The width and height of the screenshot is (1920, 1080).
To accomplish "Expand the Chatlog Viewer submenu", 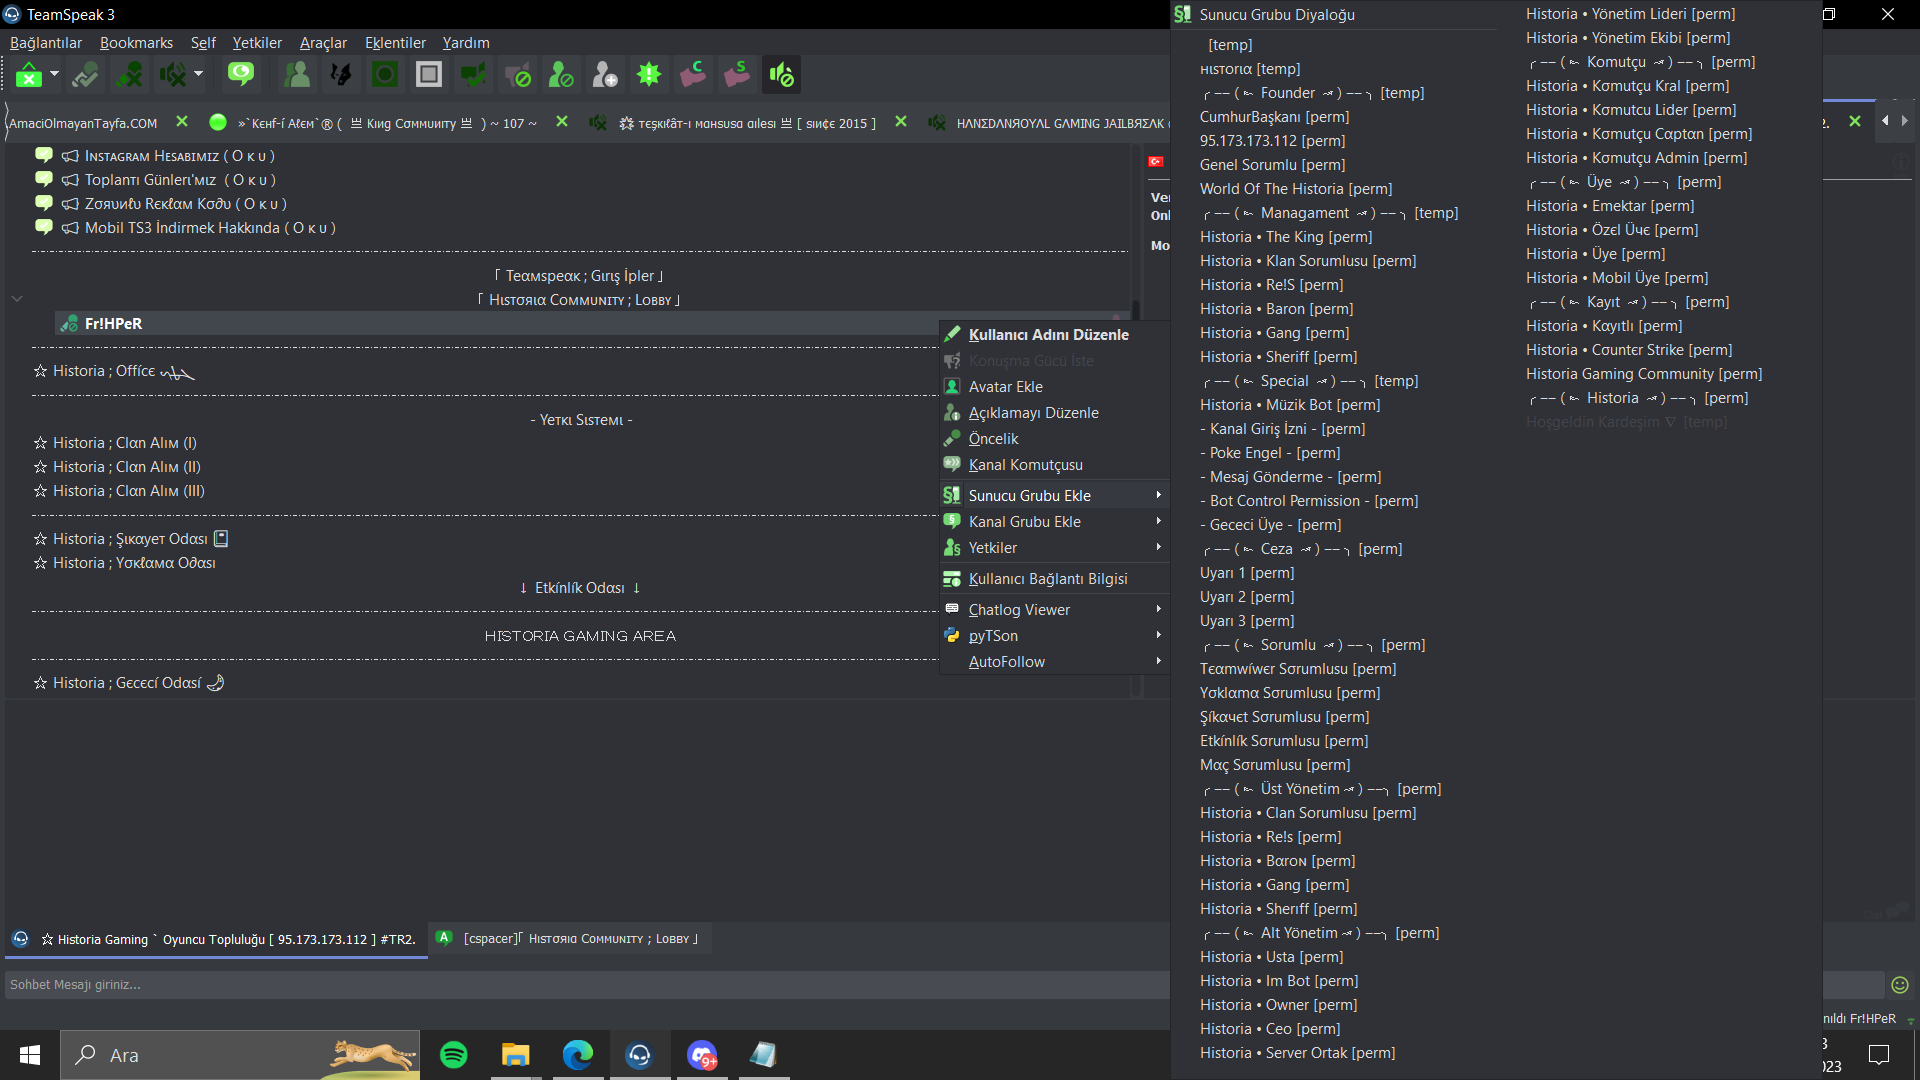I will pos(1054,610).
